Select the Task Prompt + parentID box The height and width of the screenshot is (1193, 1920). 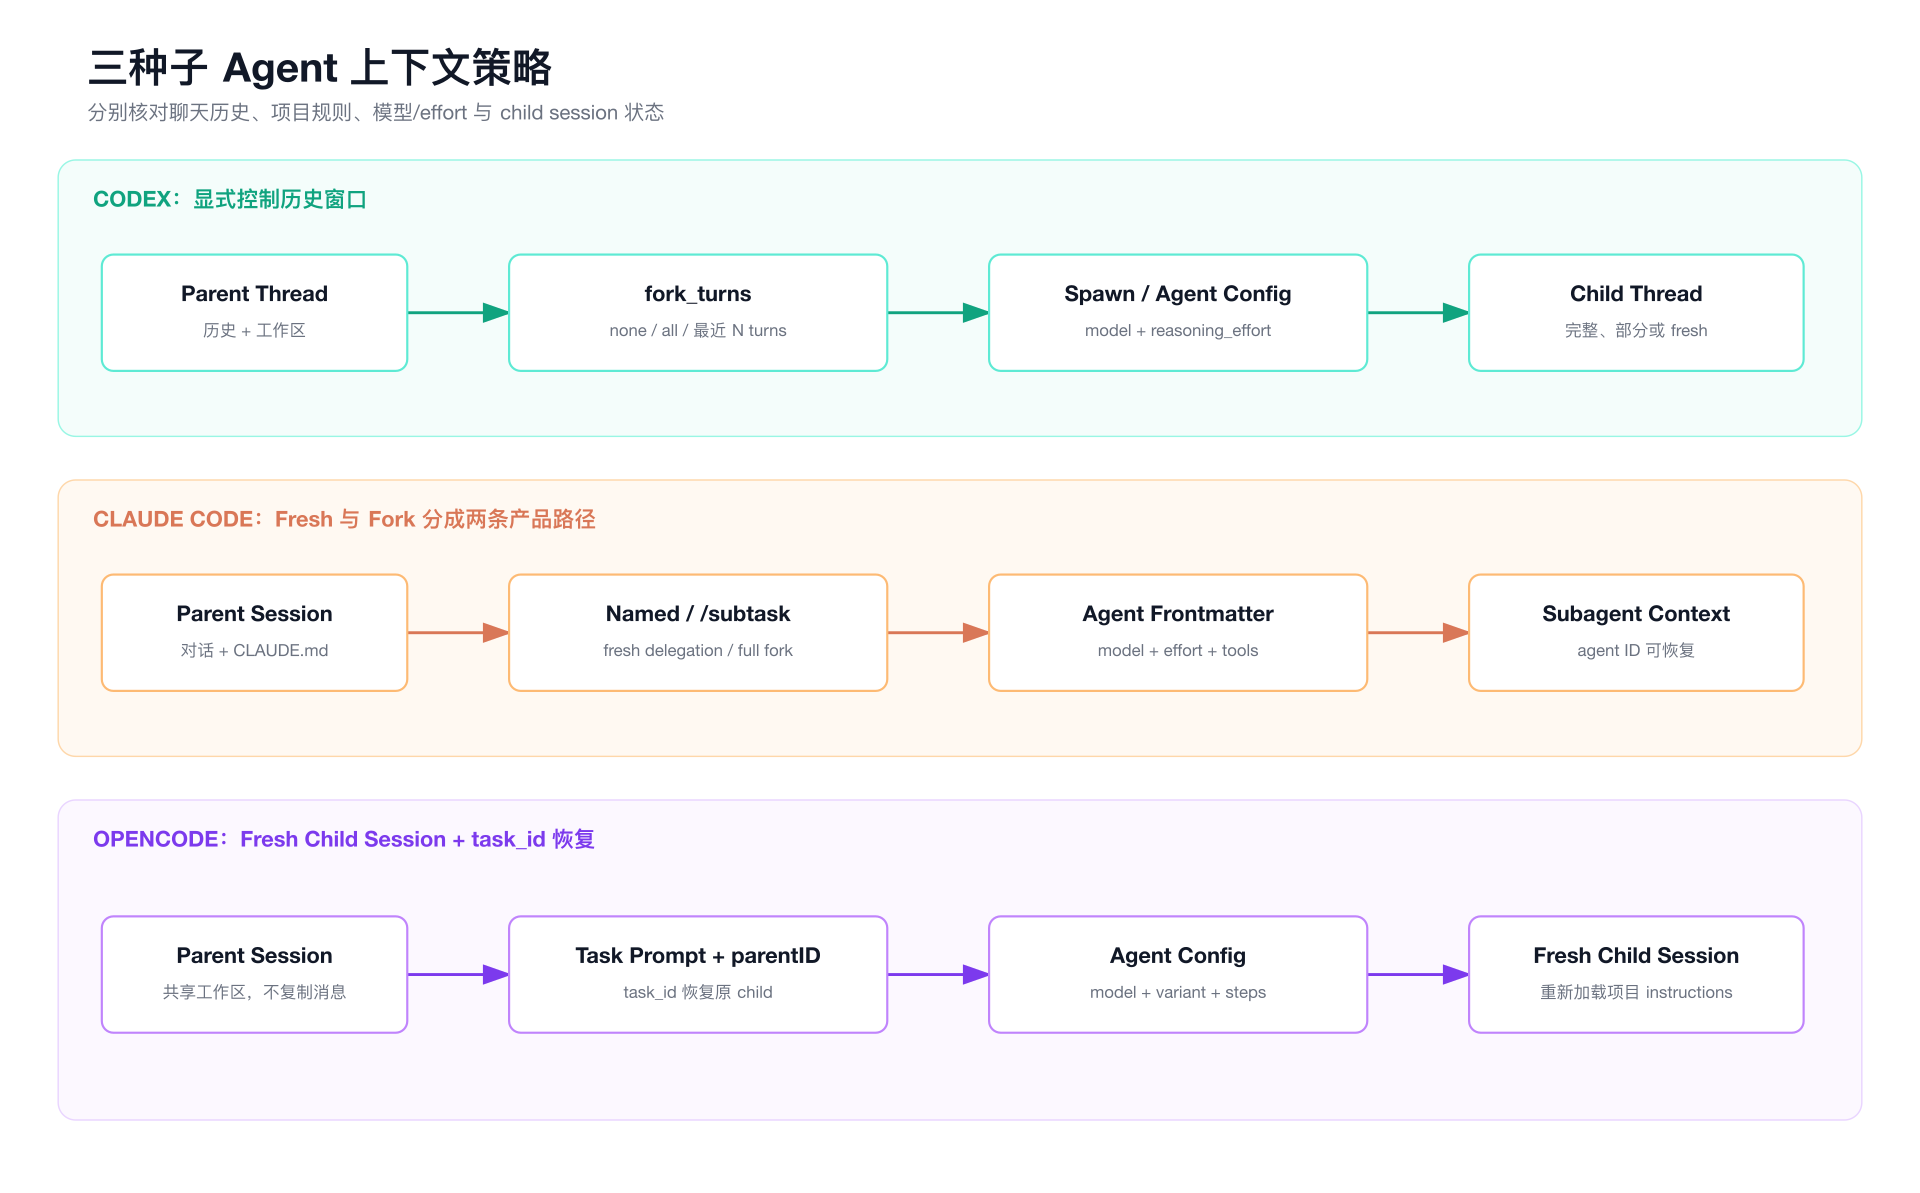tap(698, 975)
